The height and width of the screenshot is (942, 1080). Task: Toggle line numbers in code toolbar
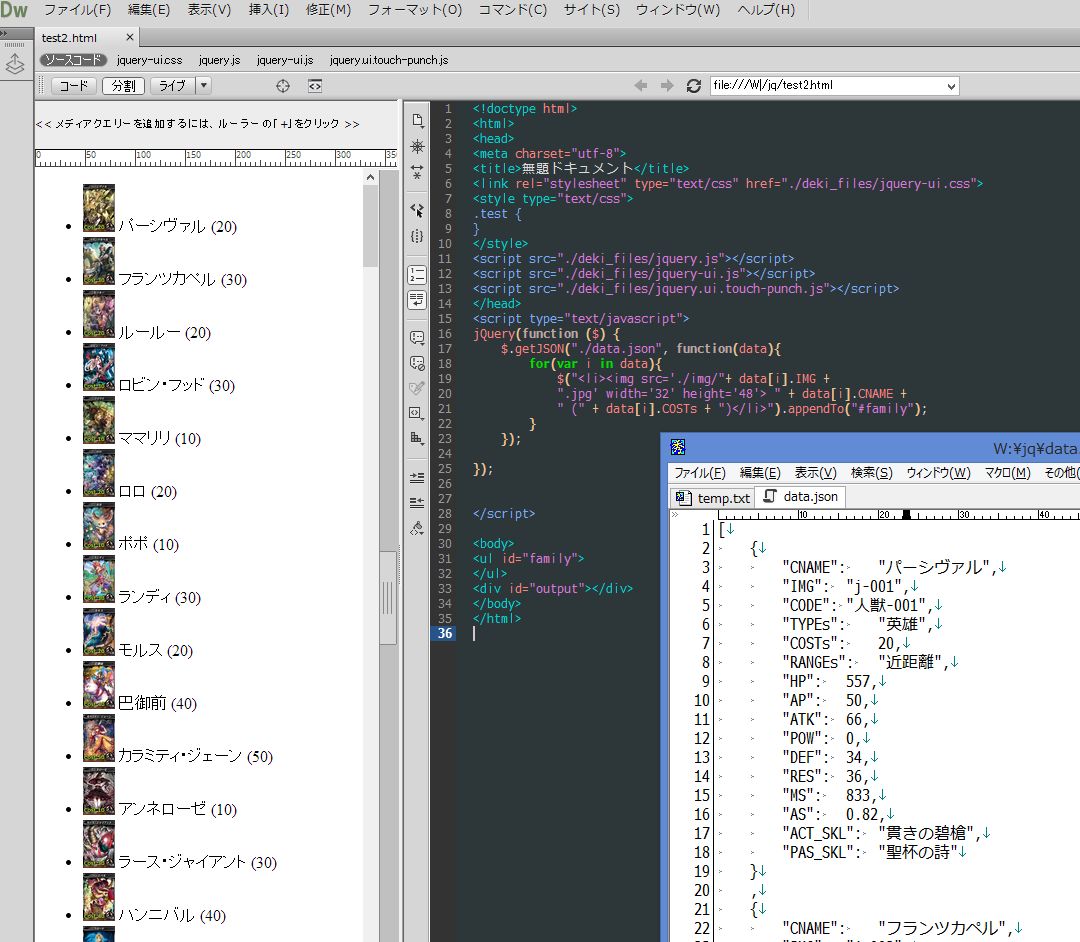(x=417, y=275)
